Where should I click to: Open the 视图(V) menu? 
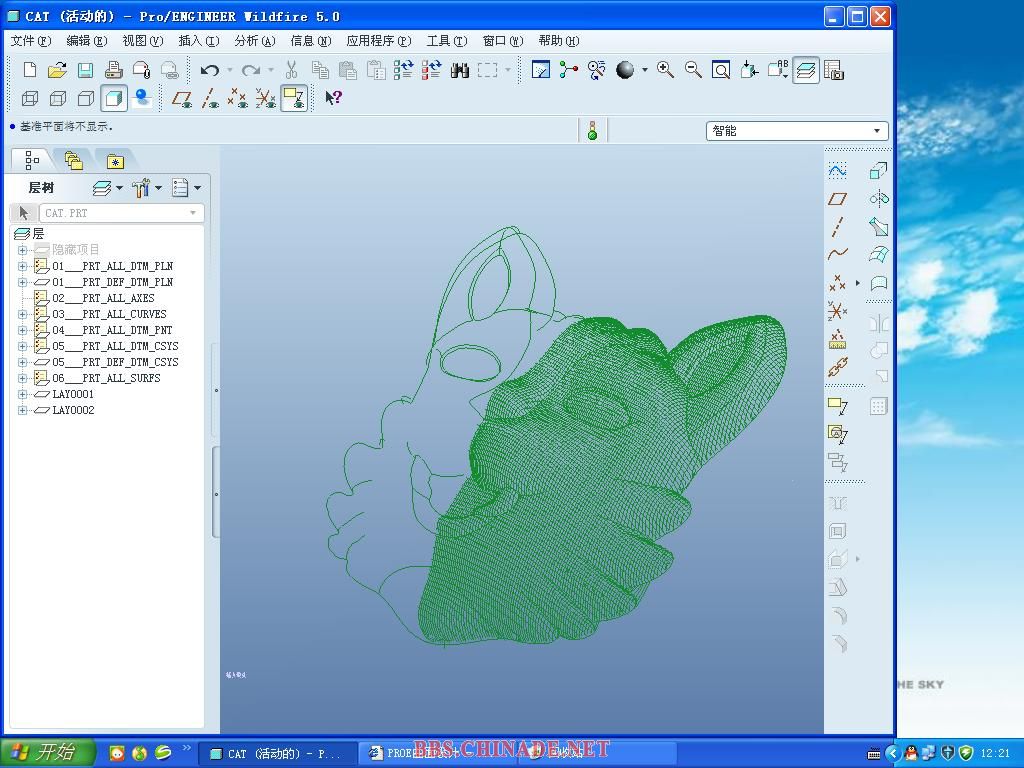143,41
